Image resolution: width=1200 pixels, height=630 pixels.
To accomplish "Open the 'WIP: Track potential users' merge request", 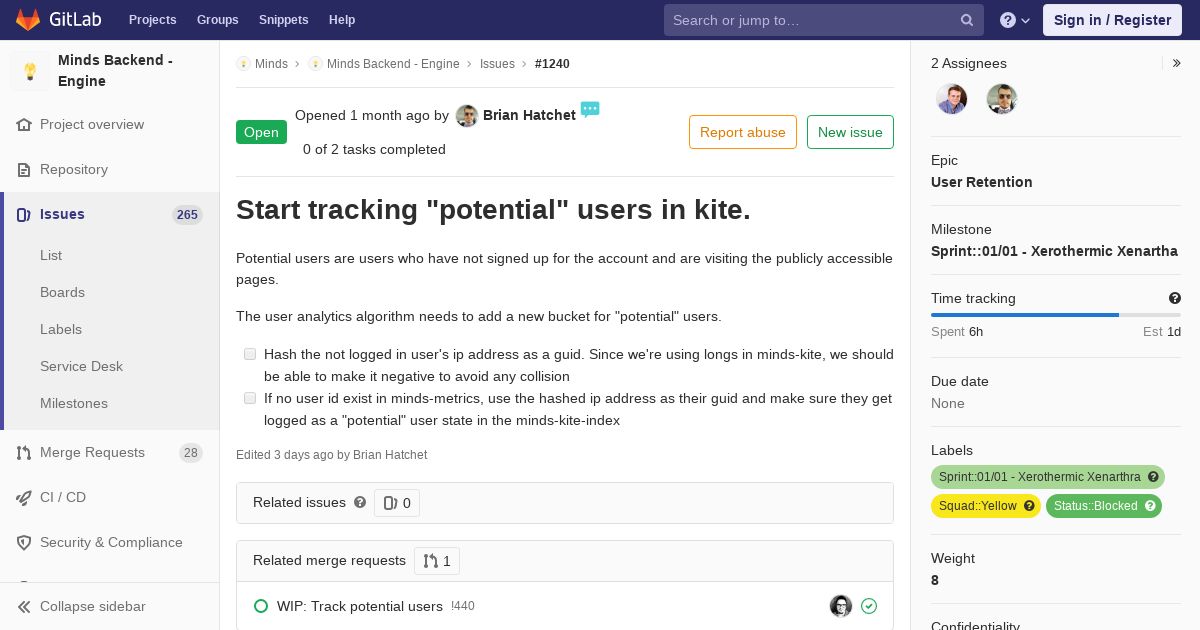I will click(x=360, y=606).
